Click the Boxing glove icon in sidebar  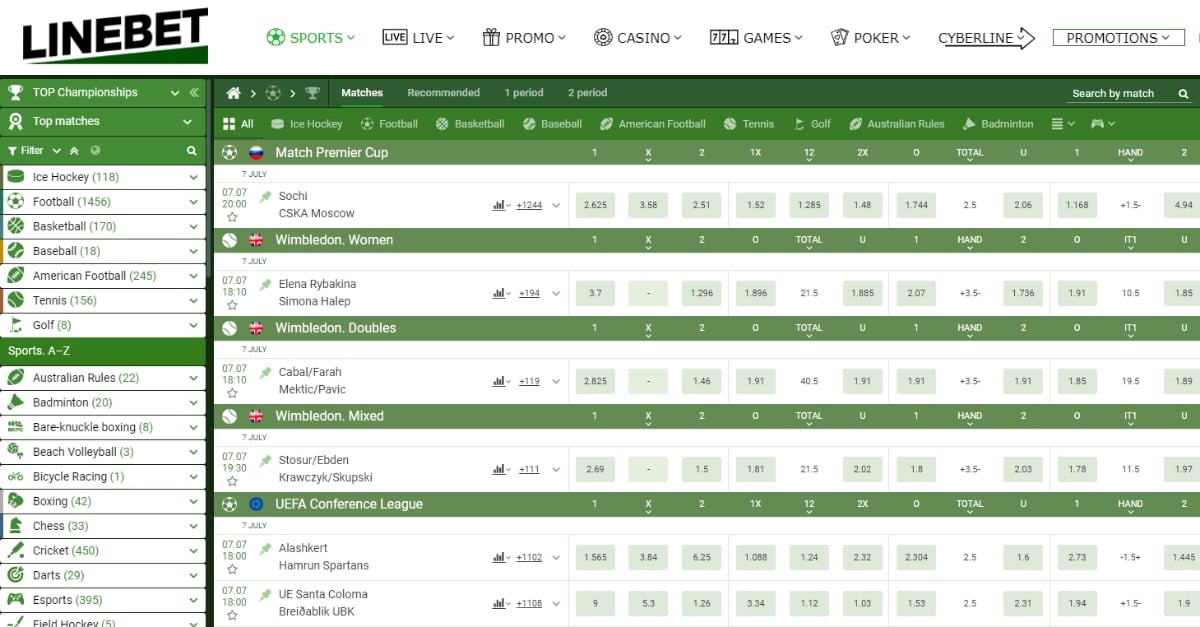(16, 501)
